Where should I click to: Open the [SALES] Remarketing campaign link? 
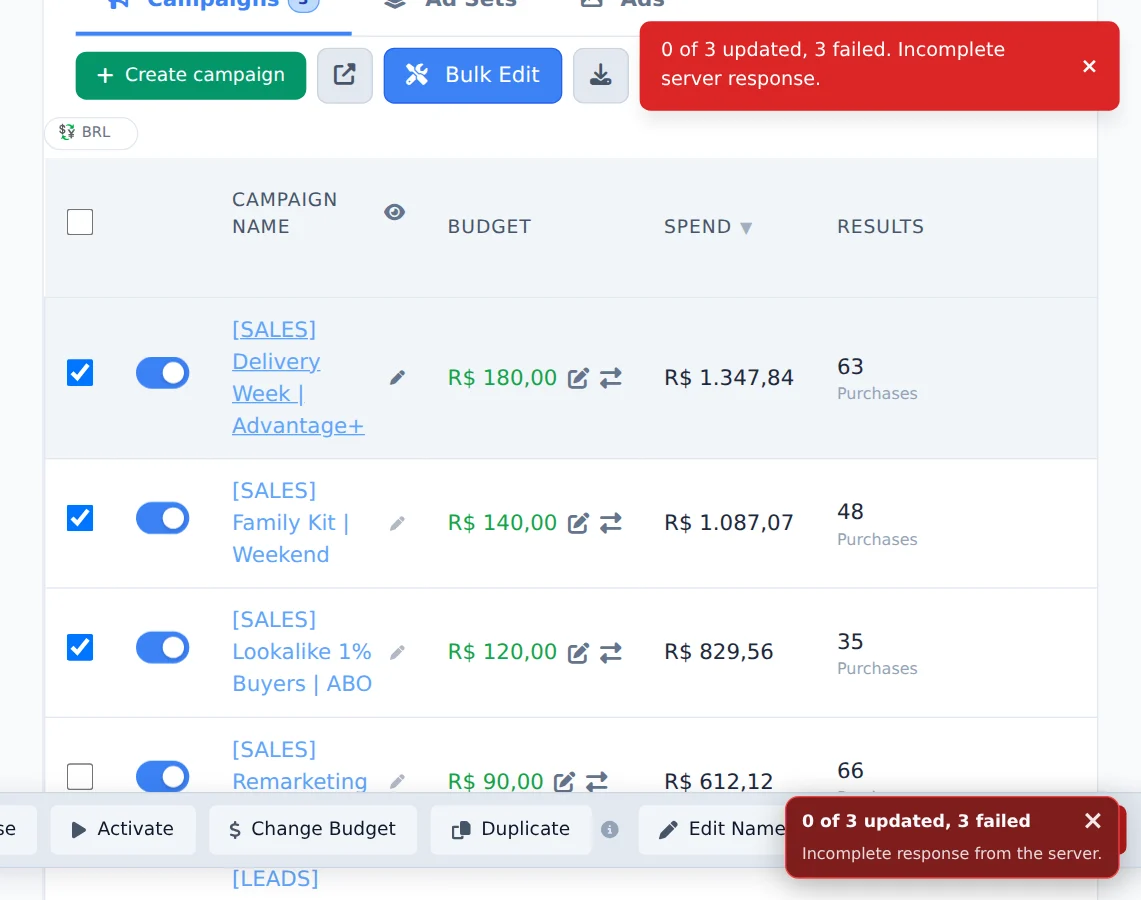coord(300,765)
